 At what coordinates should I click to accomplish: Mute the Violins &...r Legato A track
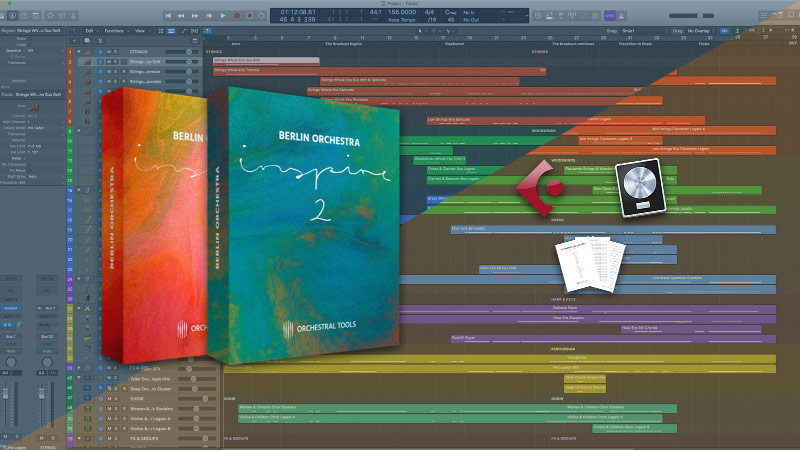click(x=109, y=418)
